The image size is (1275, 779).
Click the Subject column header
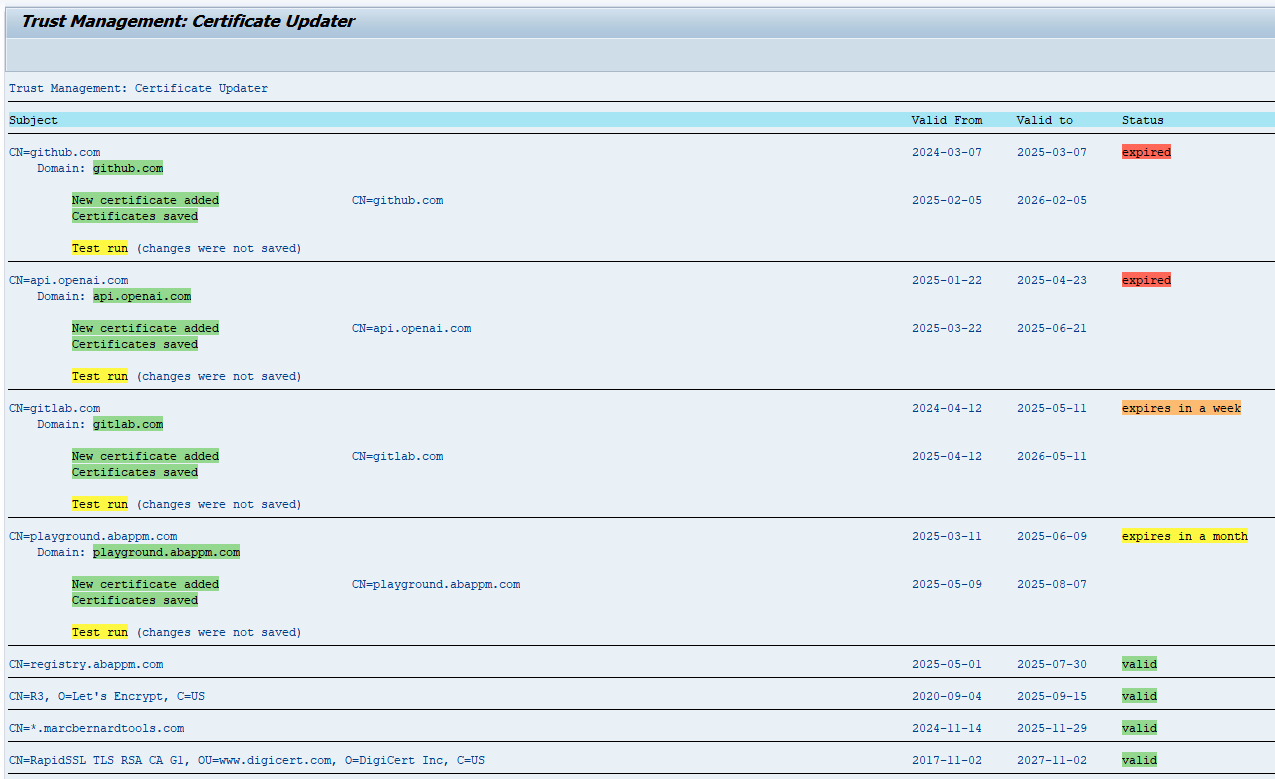pos(34,120)
